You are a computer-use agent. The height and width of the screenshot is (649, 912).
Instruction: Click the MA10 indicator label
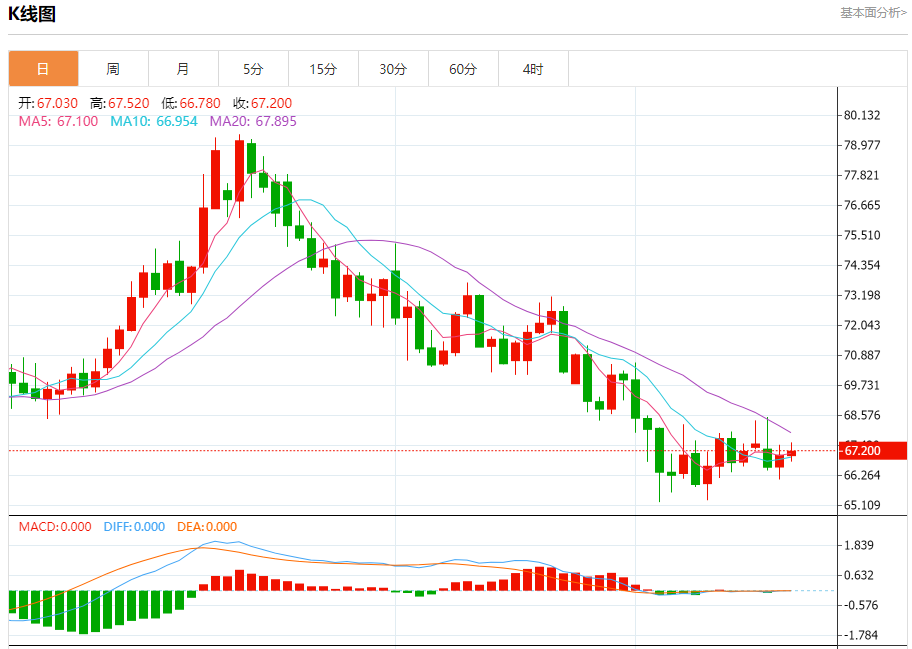tap(154, 121)
